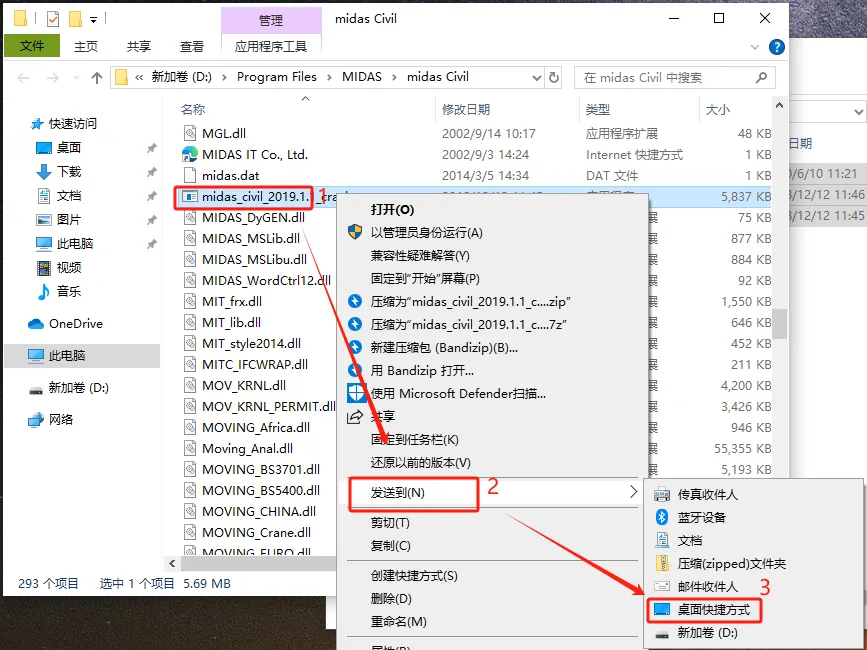Image resolution: width=867 pixels, height=650 pixels.
Task: Click the midas.dat file icon
Action: click(190, 175)
